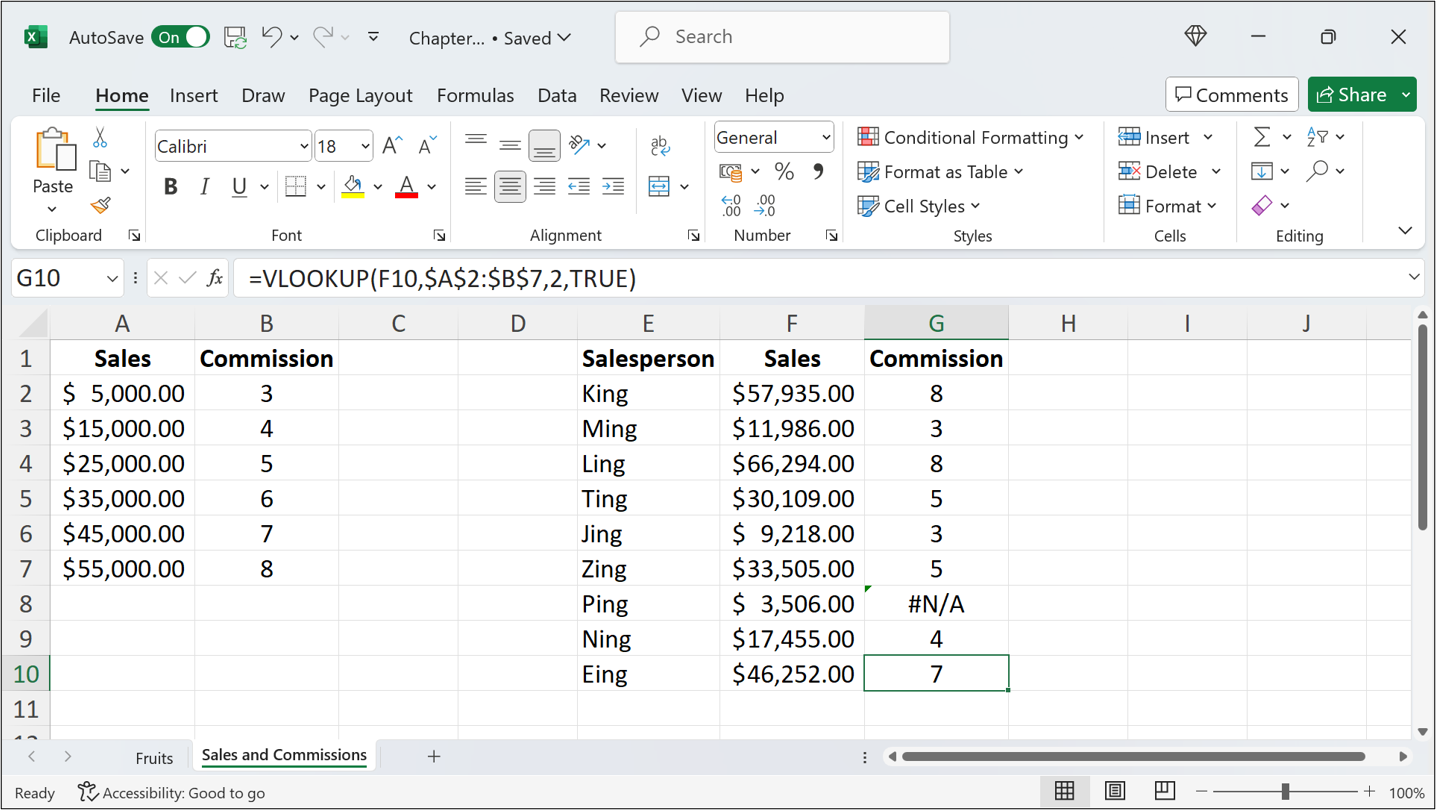Switch to the Formulas ribbon tab
Screen dimensions: 1436x810
tap(475, 95)
